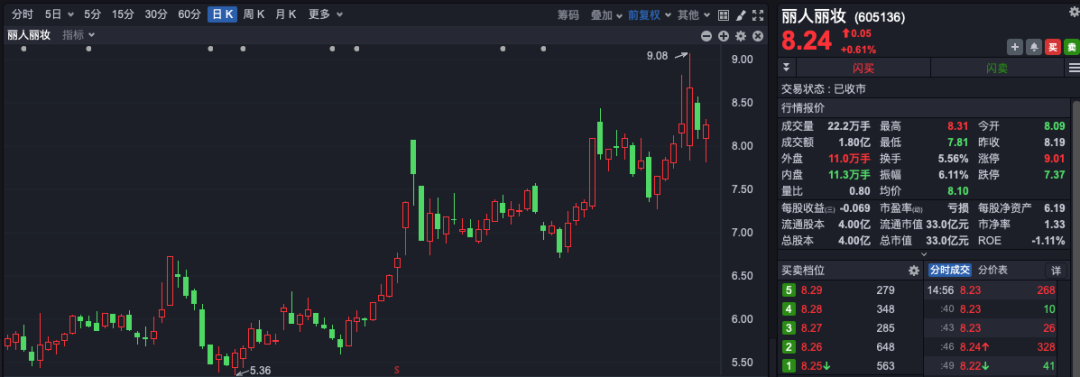Expand the 叠加 overlay dropdown
Screen dimensions: 1080x377
606,14
